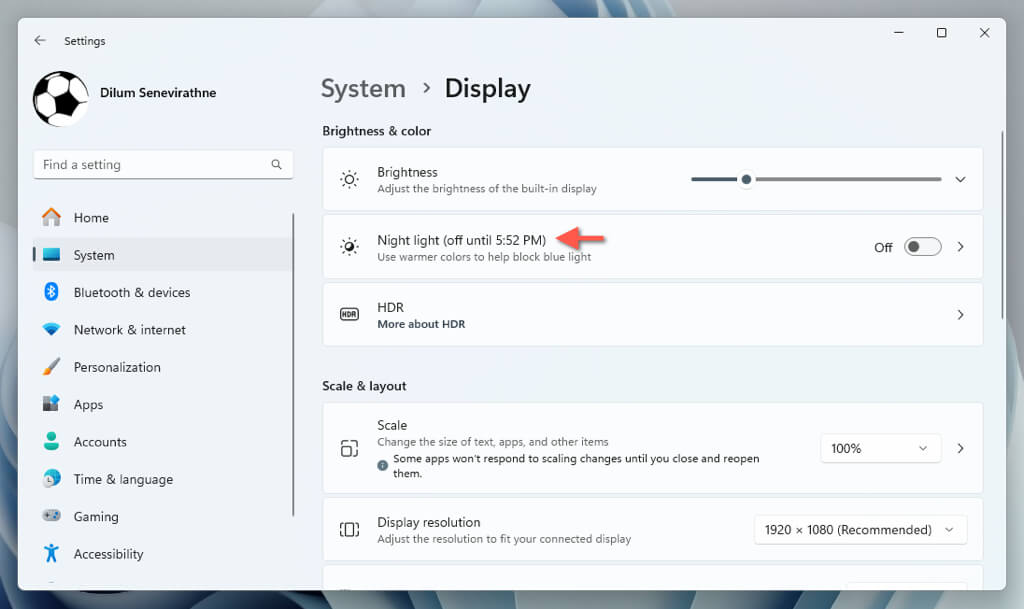This screenshot has height=609, width=1024.
Task: Click the Night light row title
Action: [x=461, y=240]
